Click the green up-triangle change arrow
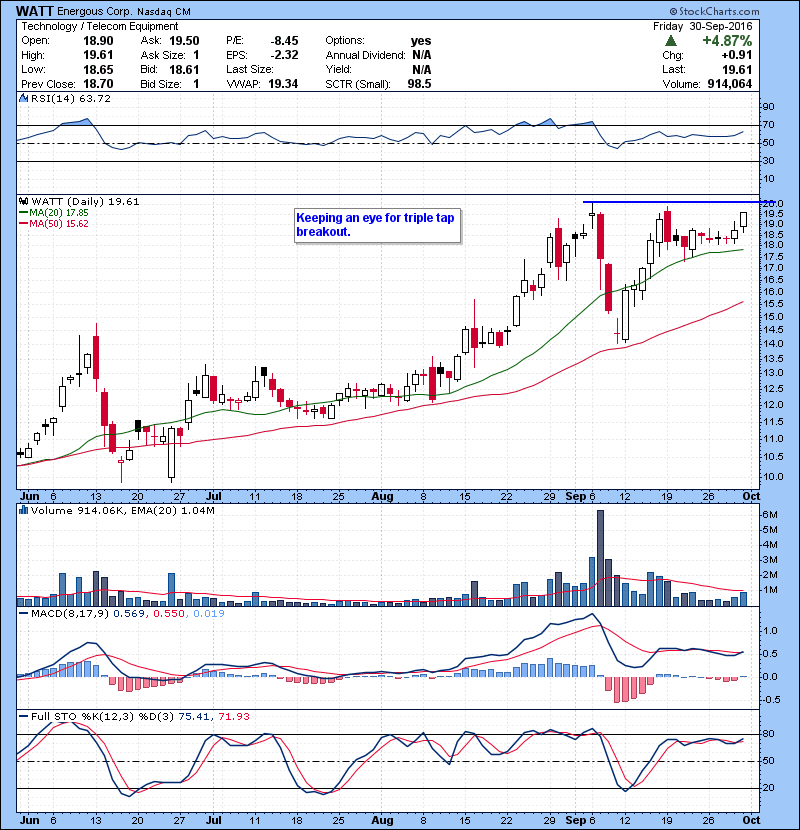This screenshot has height=830, width=800. point(671,41)
